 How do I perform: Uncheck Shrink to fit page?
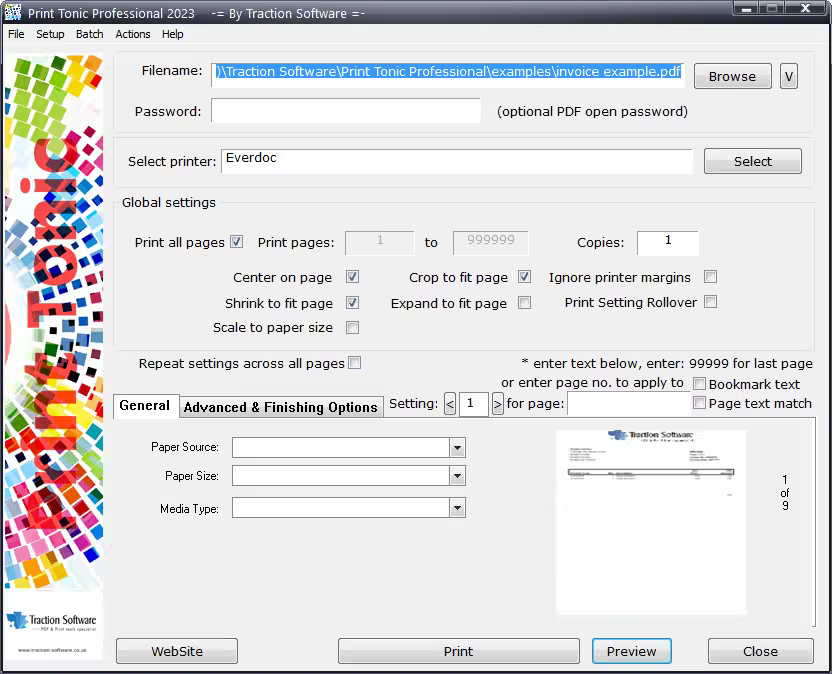pos(352,303)
